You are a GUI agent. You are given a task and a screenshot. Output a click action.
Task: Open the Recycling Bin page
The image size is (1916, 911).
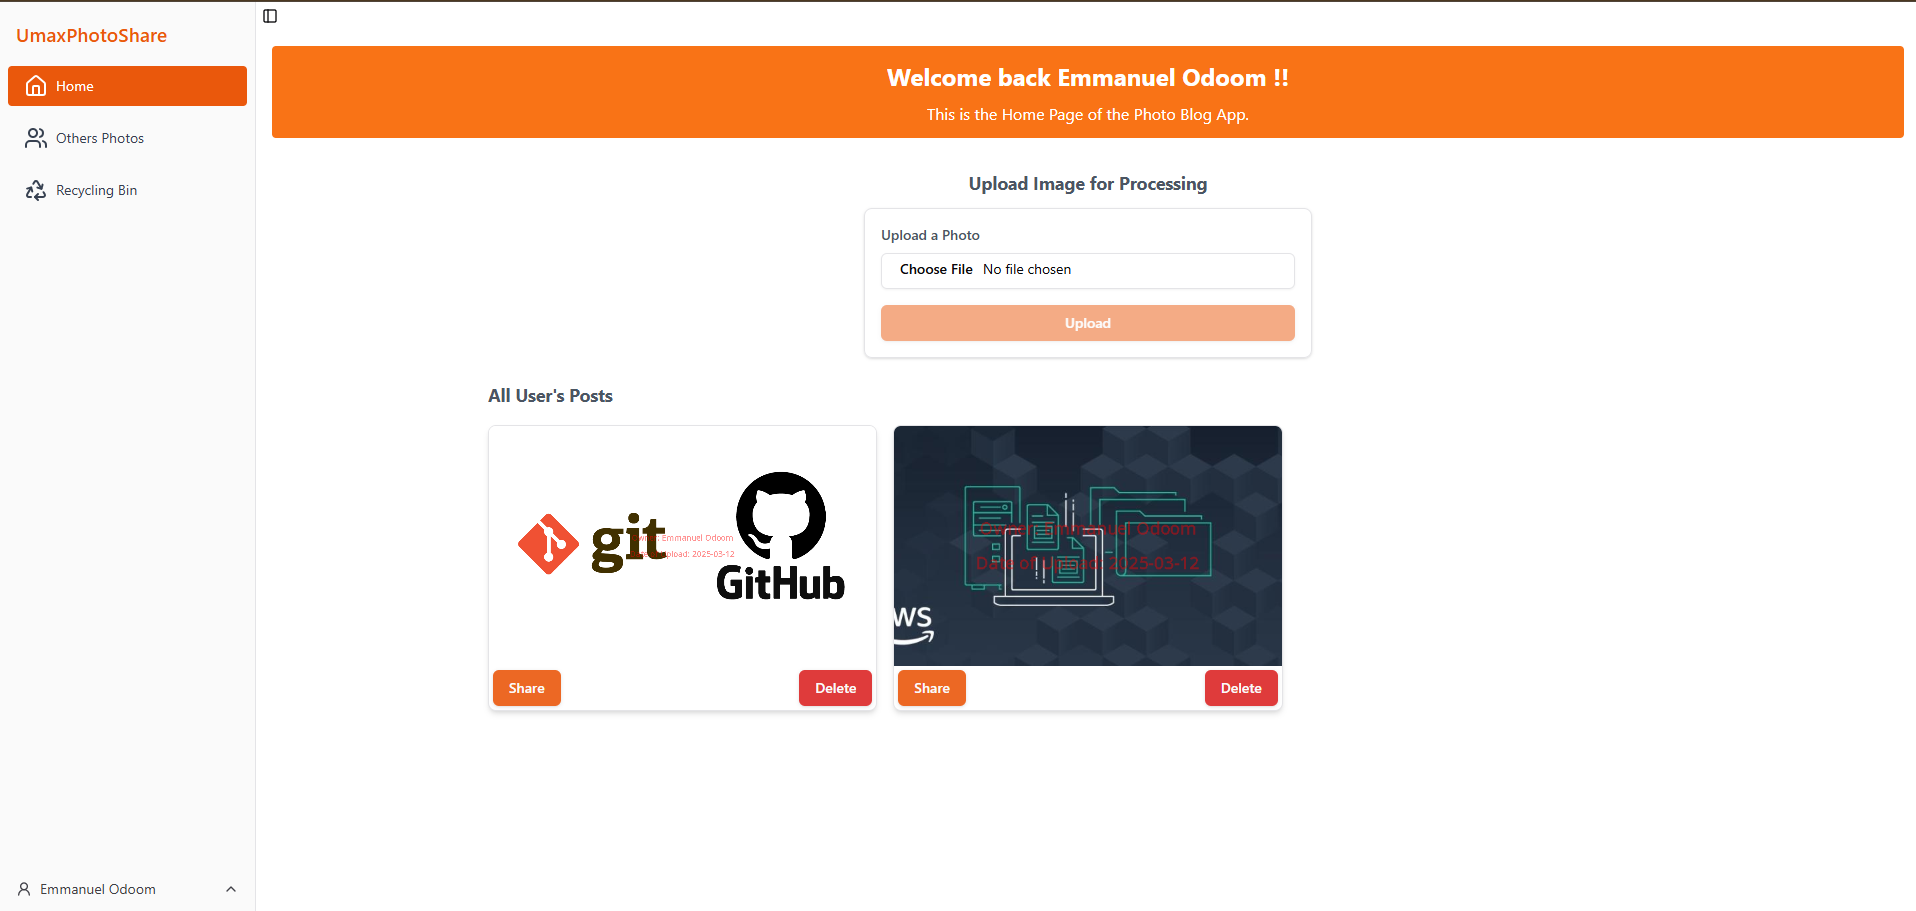[96, 190]
